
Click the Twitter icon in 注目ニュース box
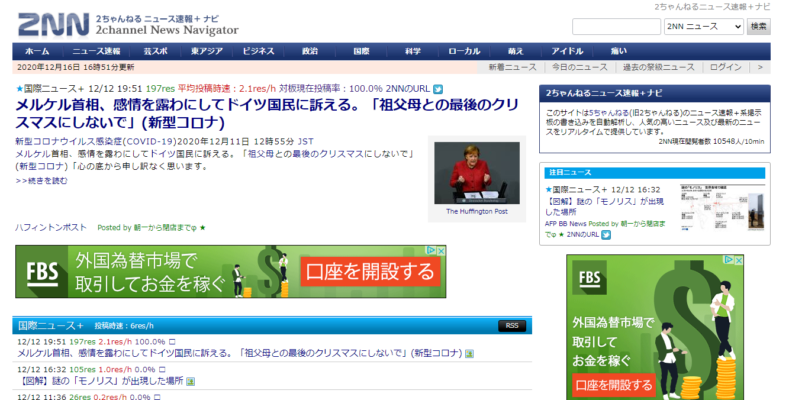606,235
